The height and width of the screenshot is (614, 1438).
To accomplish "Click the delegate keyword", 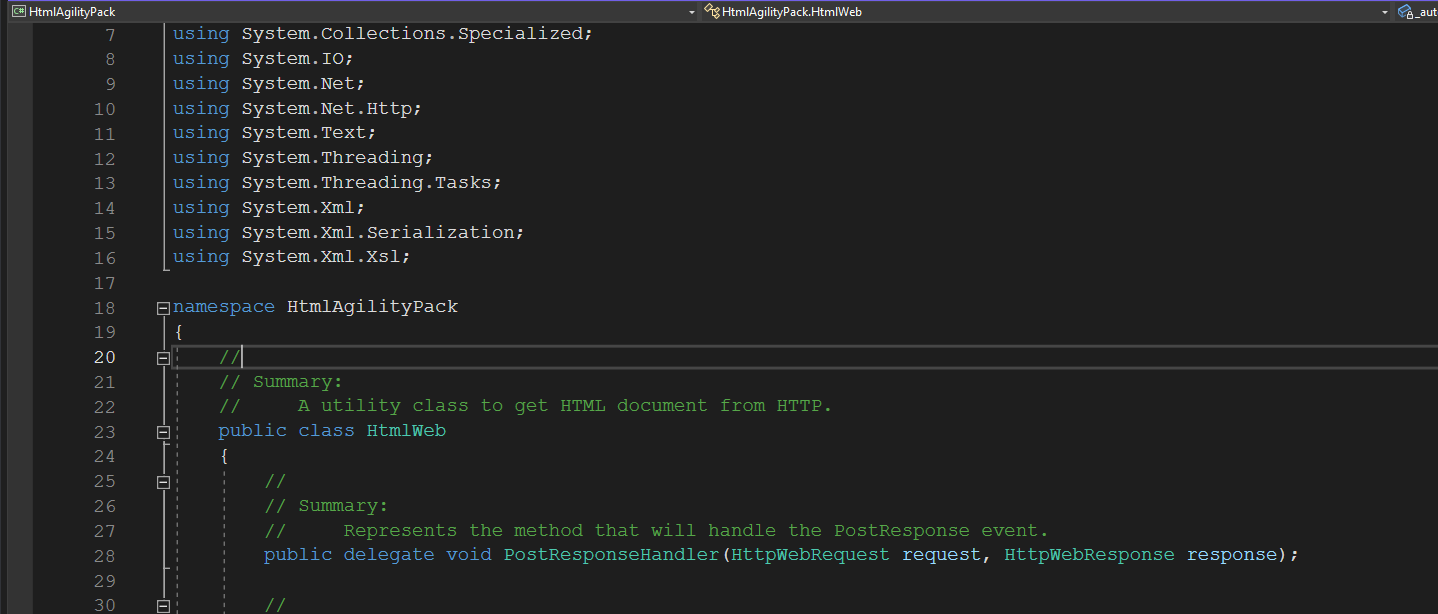I will [389, 555].
